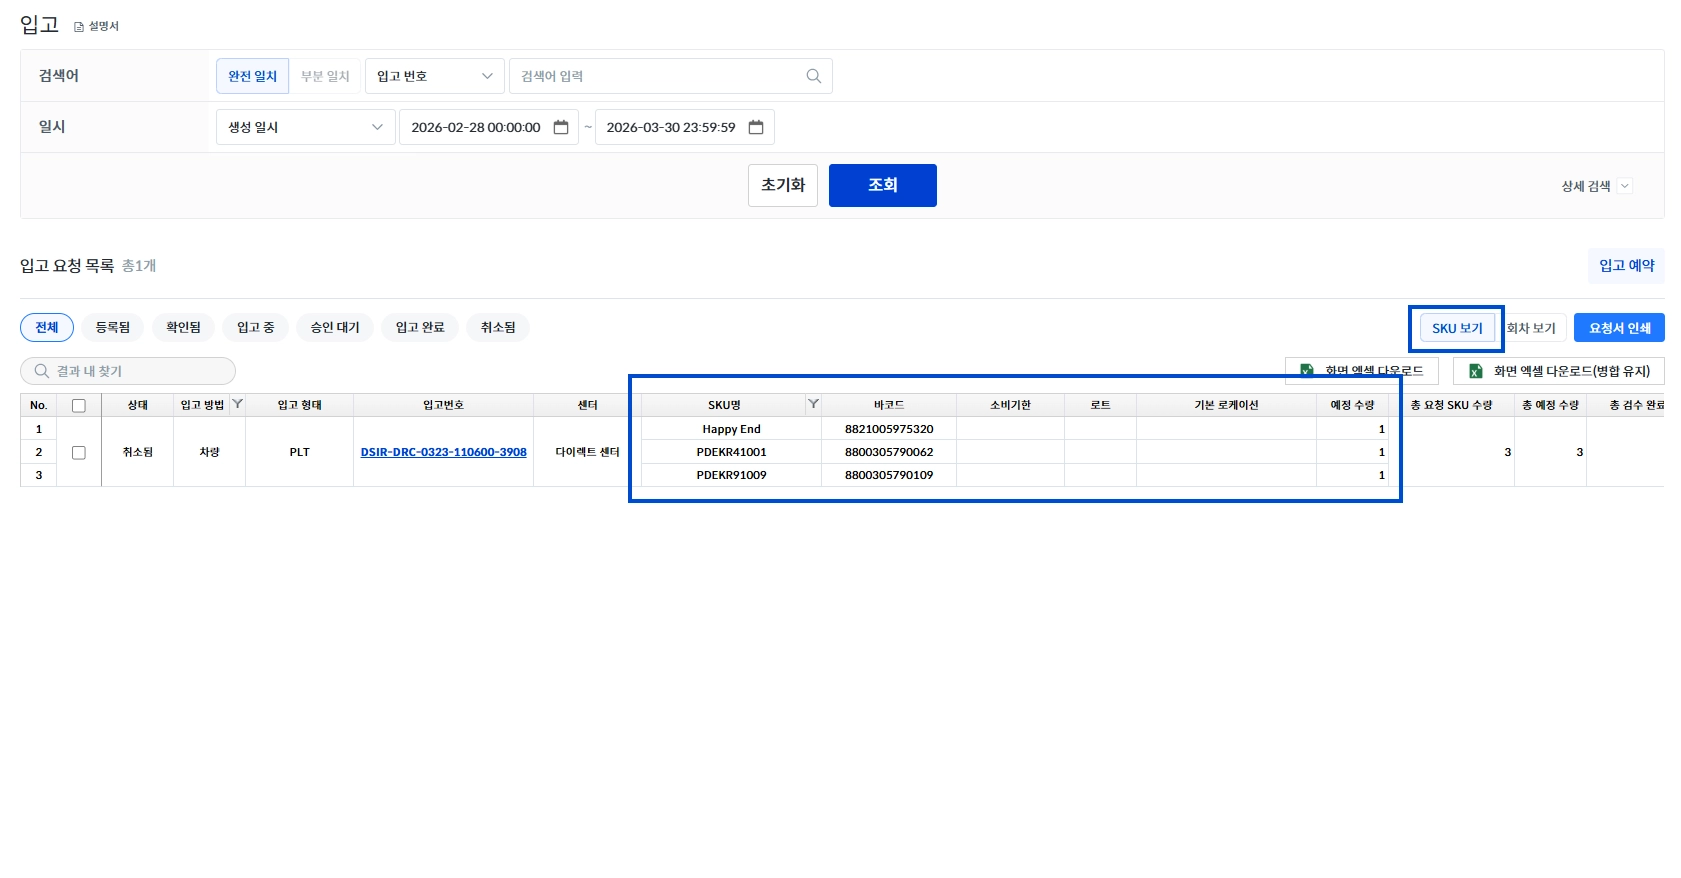
Task: Open calendar picker for end date 2026-03-30
Action: [756, 127]
